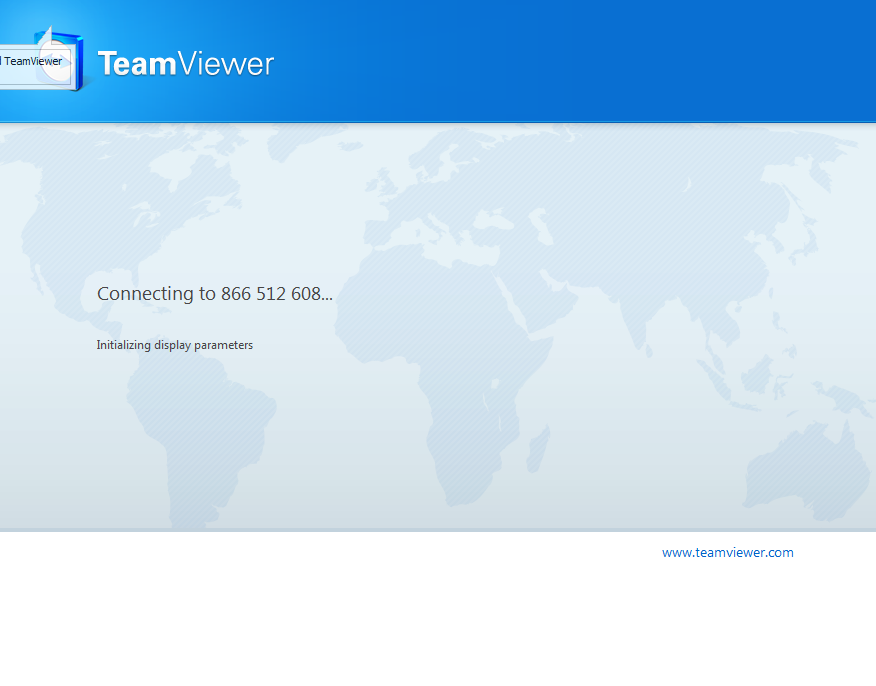Select the "Initializing display parameters" status text

point(174,345)
